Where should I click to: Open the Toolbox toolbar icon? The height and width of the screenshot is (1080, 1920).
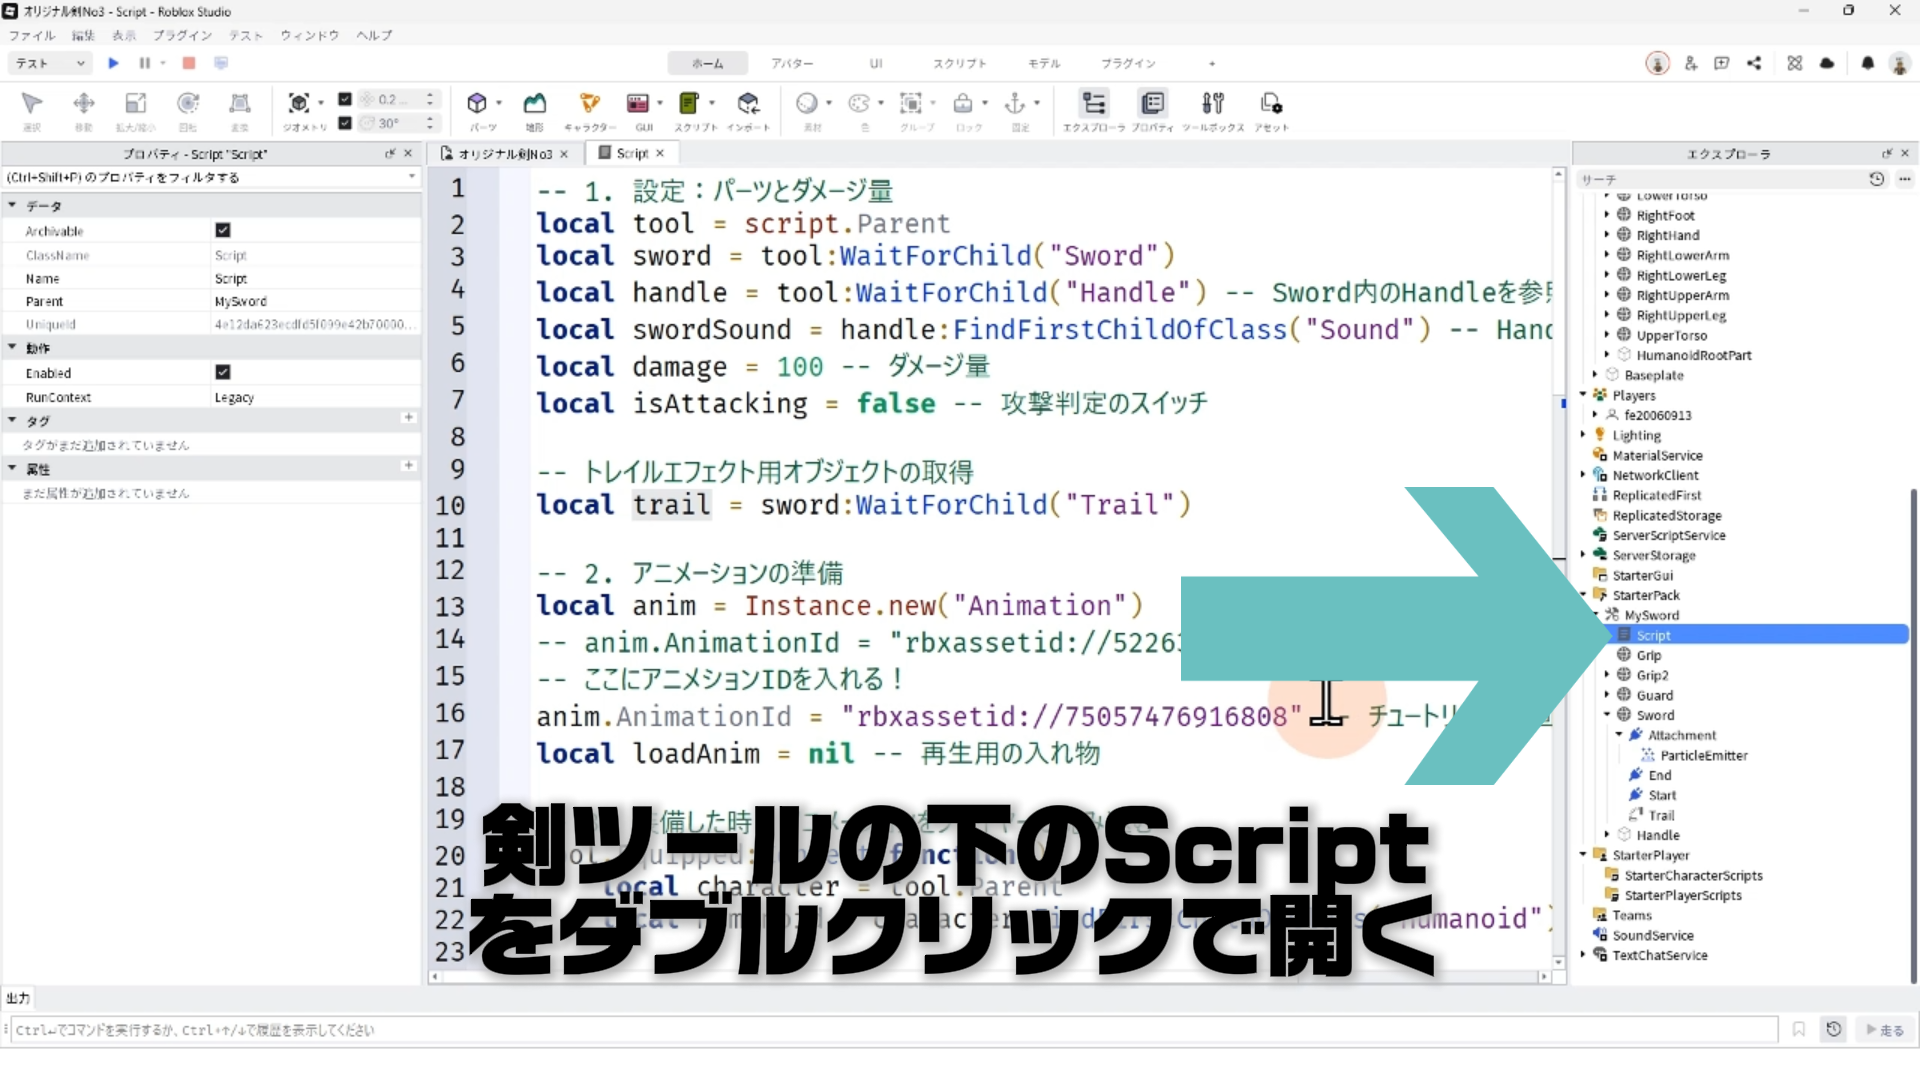[1212, 103]
